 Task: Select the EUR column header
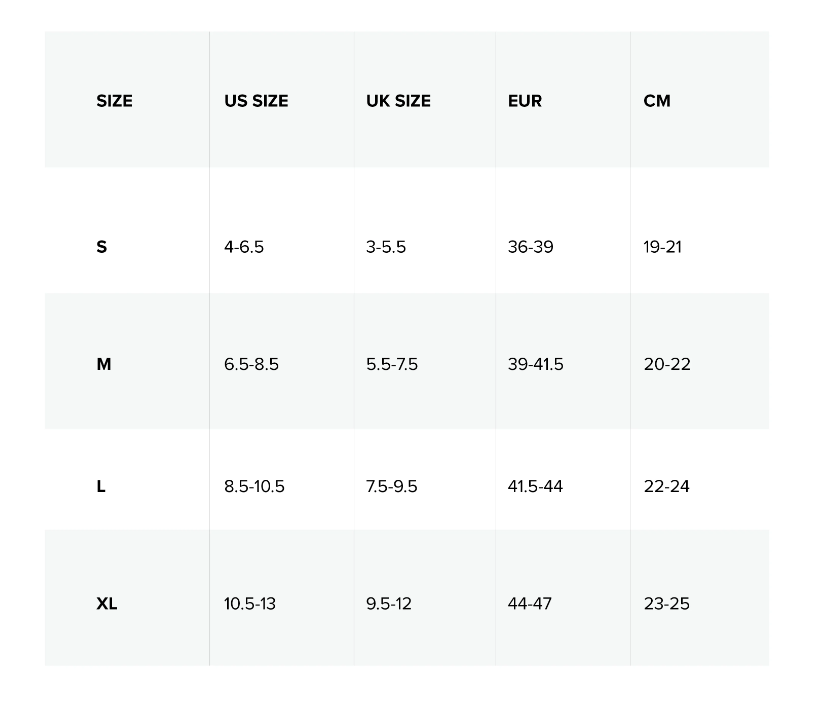[525, 101]
